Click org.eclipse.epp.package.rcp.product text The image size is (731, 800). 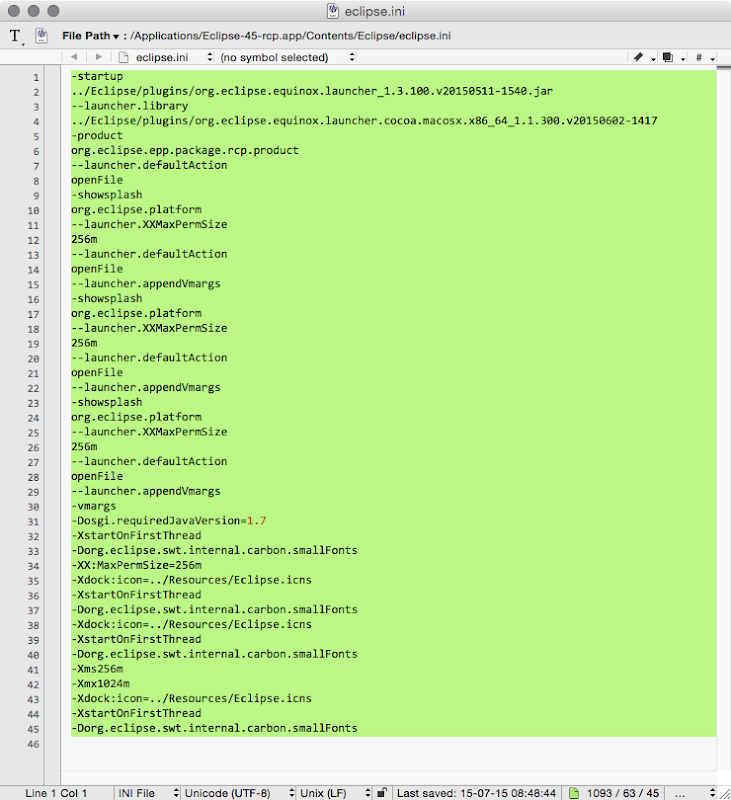click(x=185, y=150)
